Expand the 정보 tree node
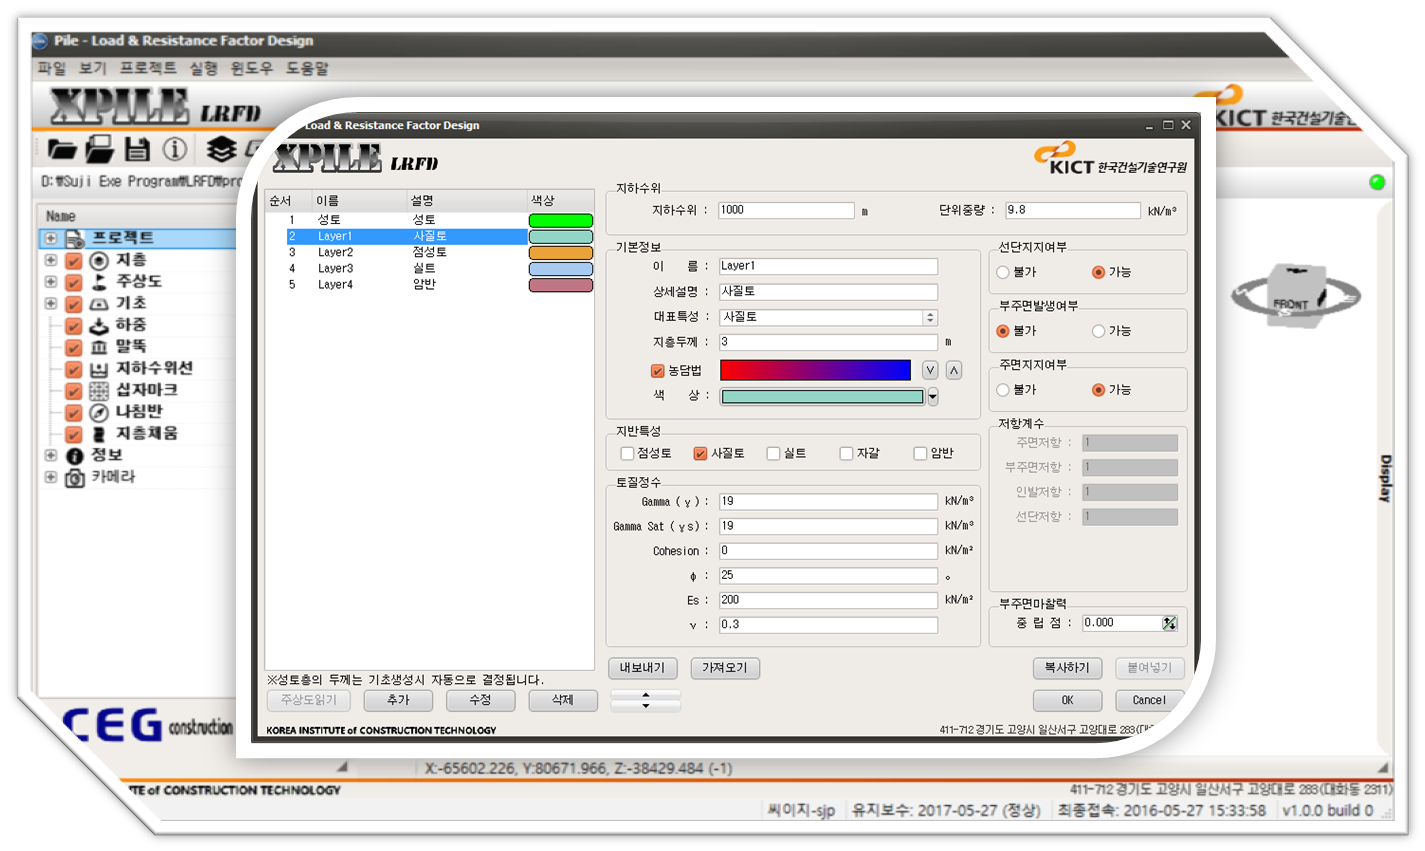Image resolution: width=1425 pixels, height=851 pixels. [50, 456]
